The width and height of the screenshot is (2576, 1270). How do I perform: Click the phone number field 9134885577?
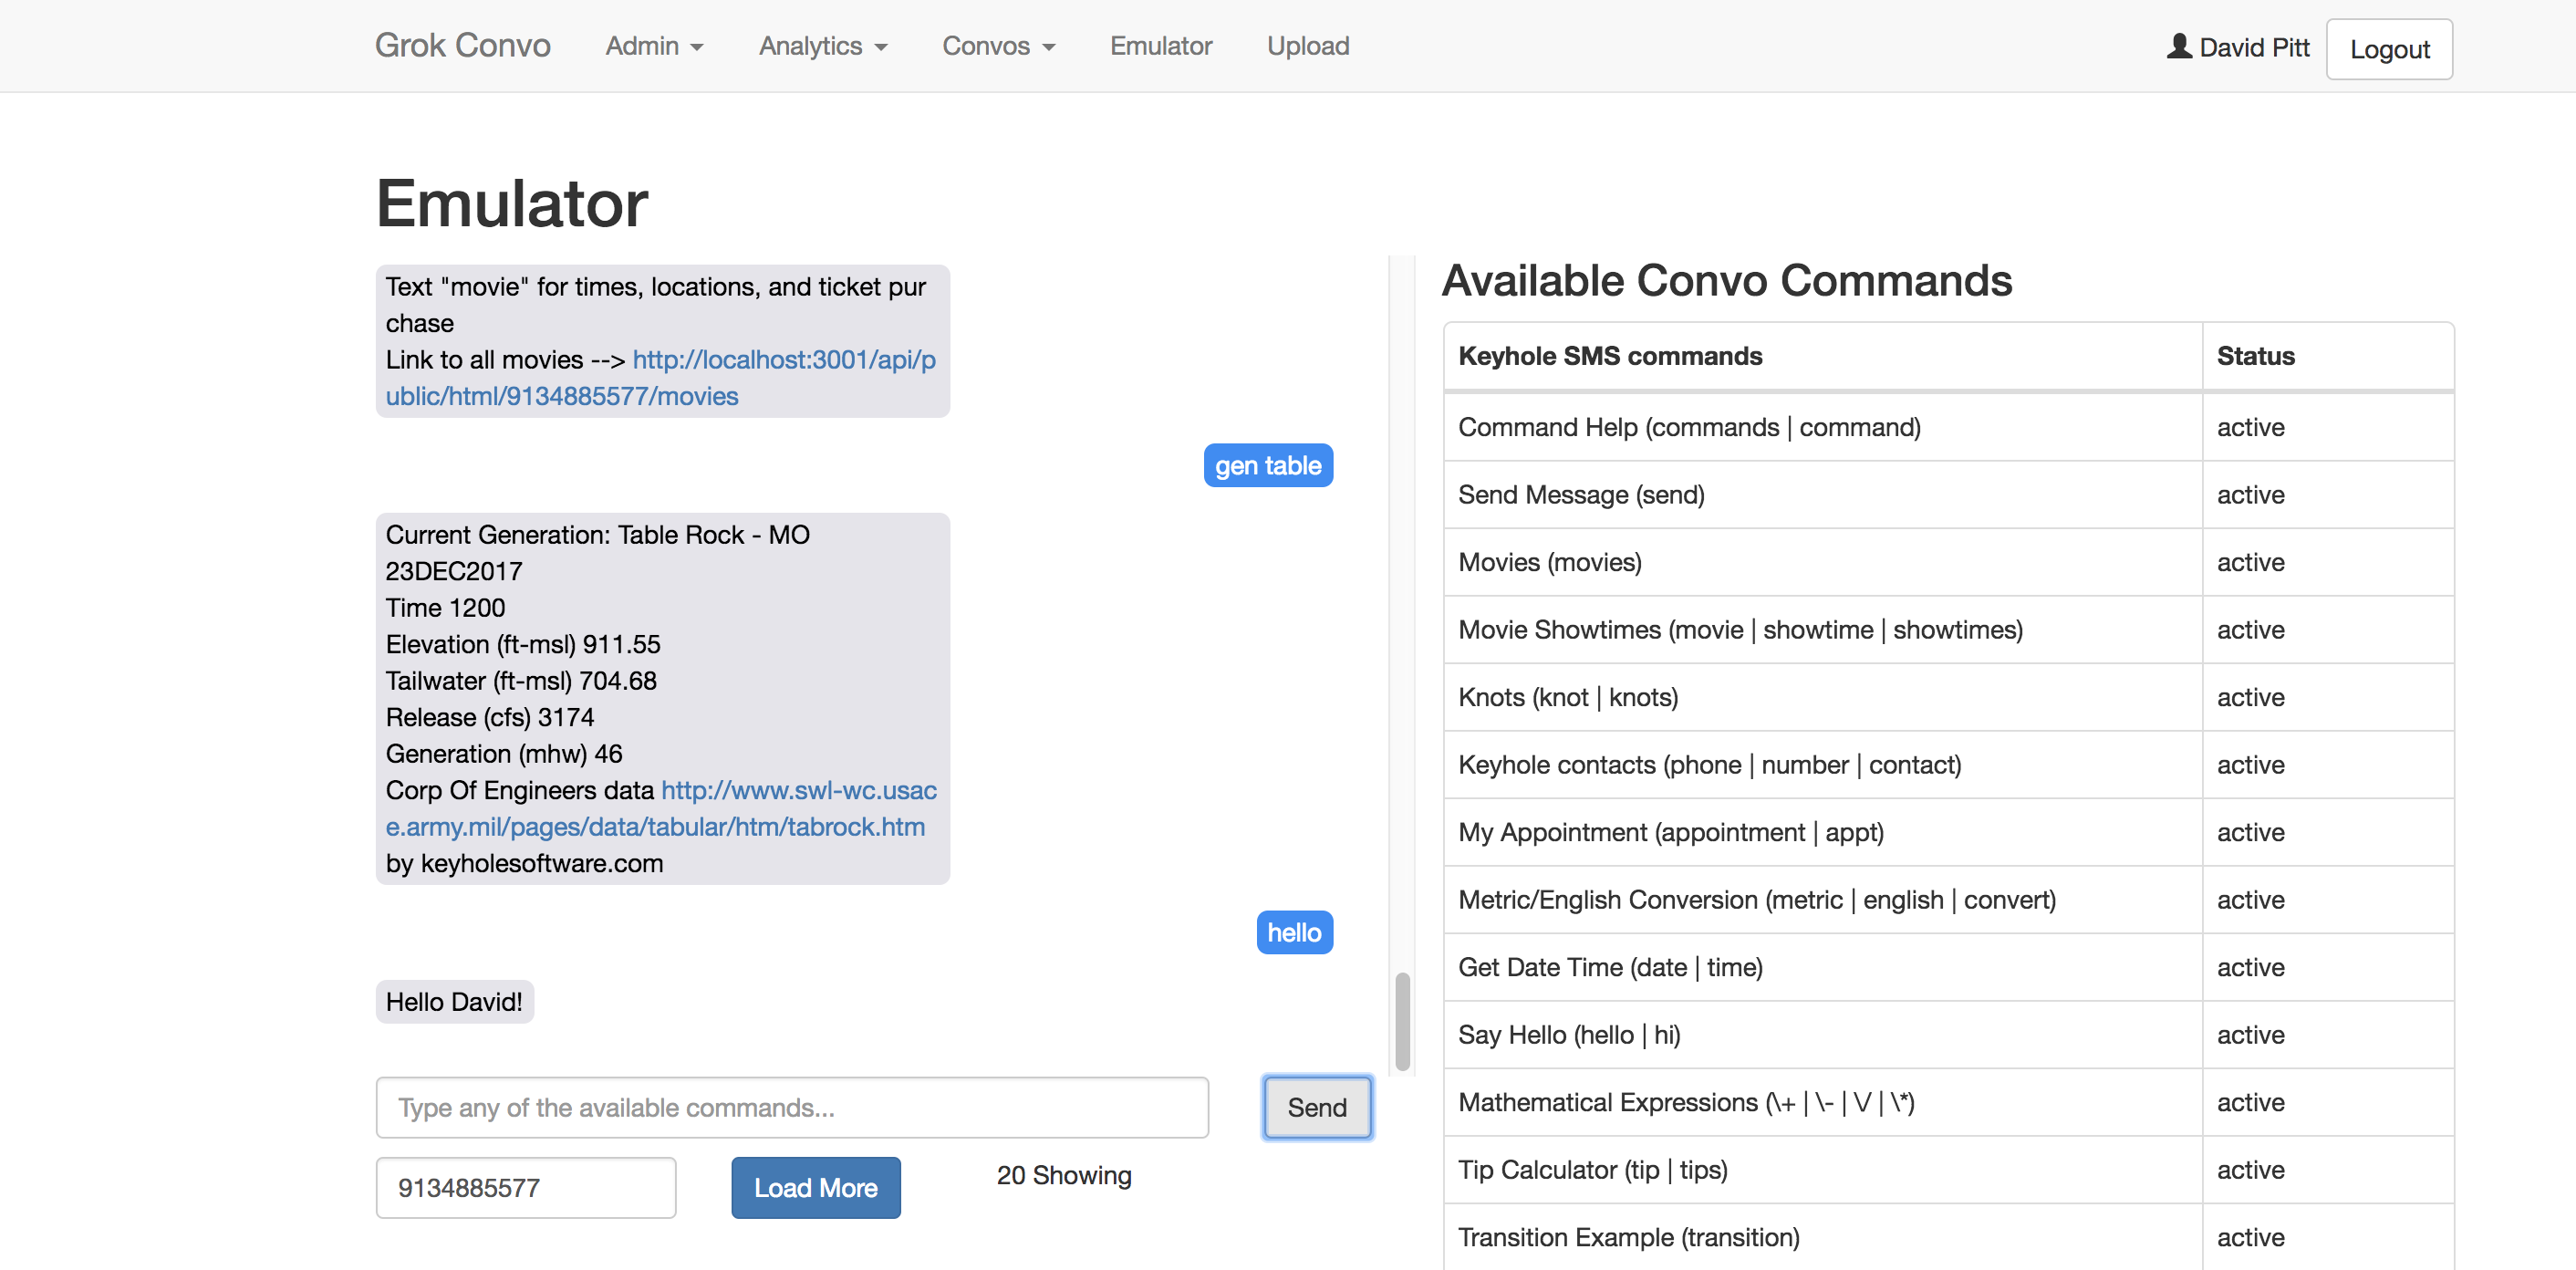click(525, 1187)
